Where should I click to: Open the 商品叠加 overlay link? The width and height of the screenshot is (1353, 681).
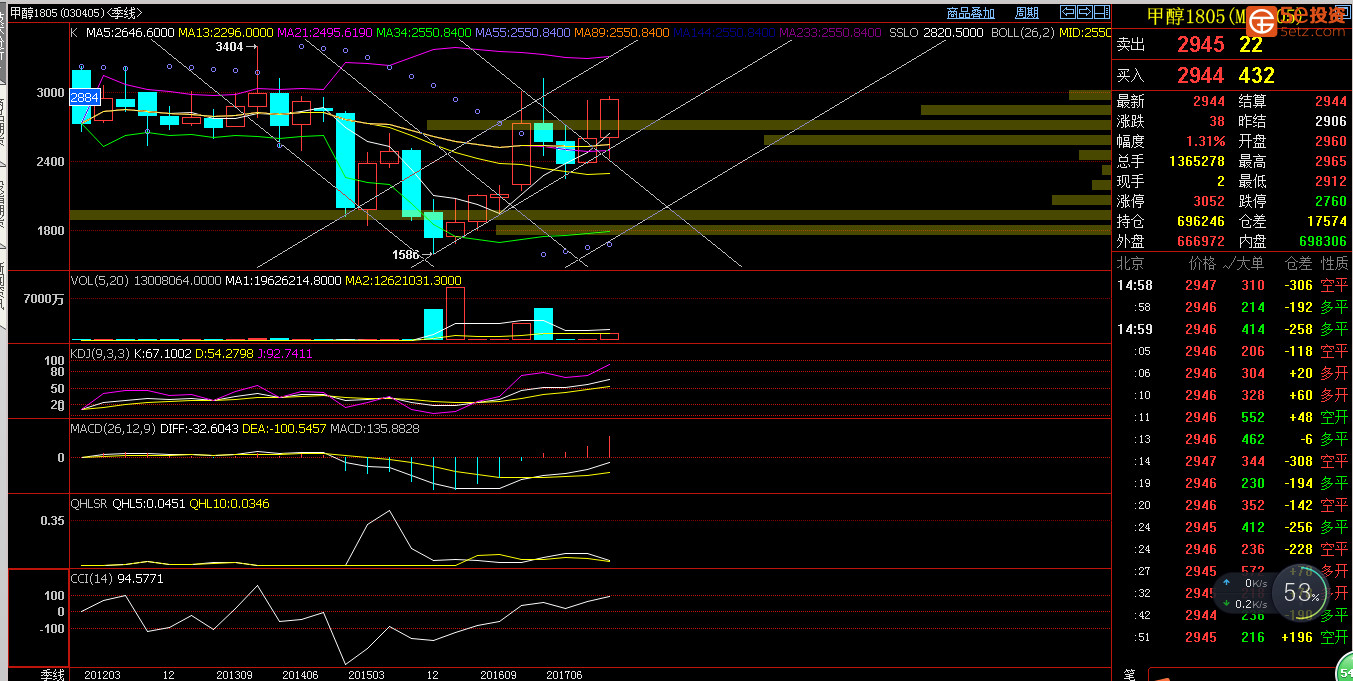[970, 13]
